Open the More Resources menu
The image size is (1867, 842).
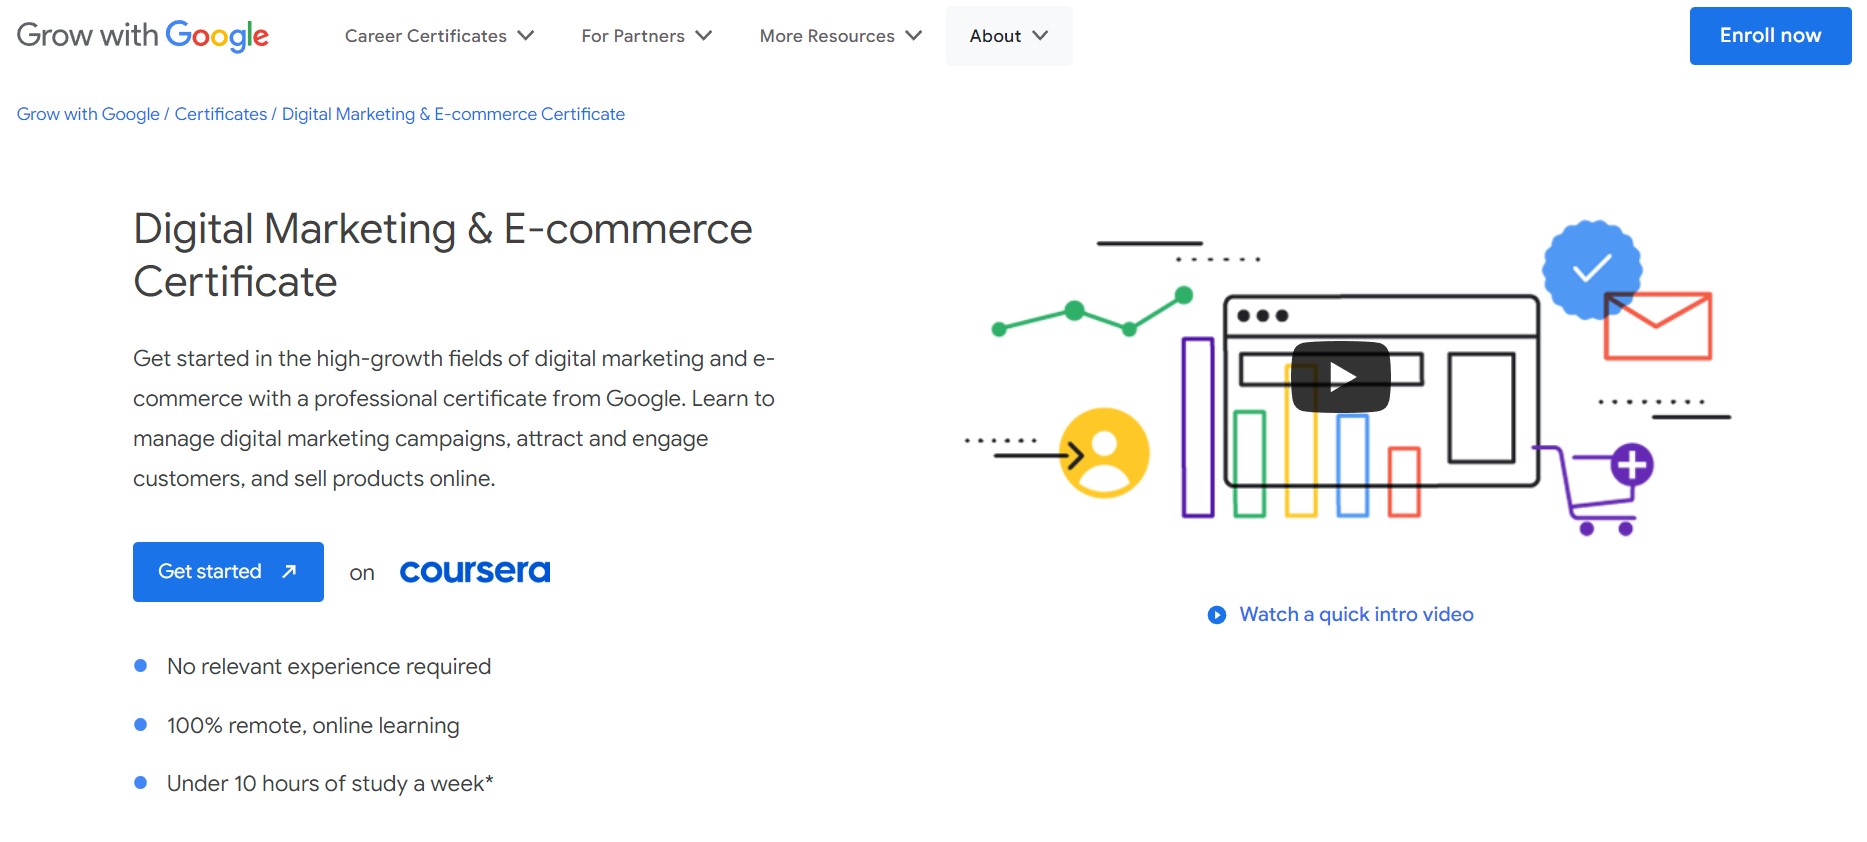click(840, 36)
